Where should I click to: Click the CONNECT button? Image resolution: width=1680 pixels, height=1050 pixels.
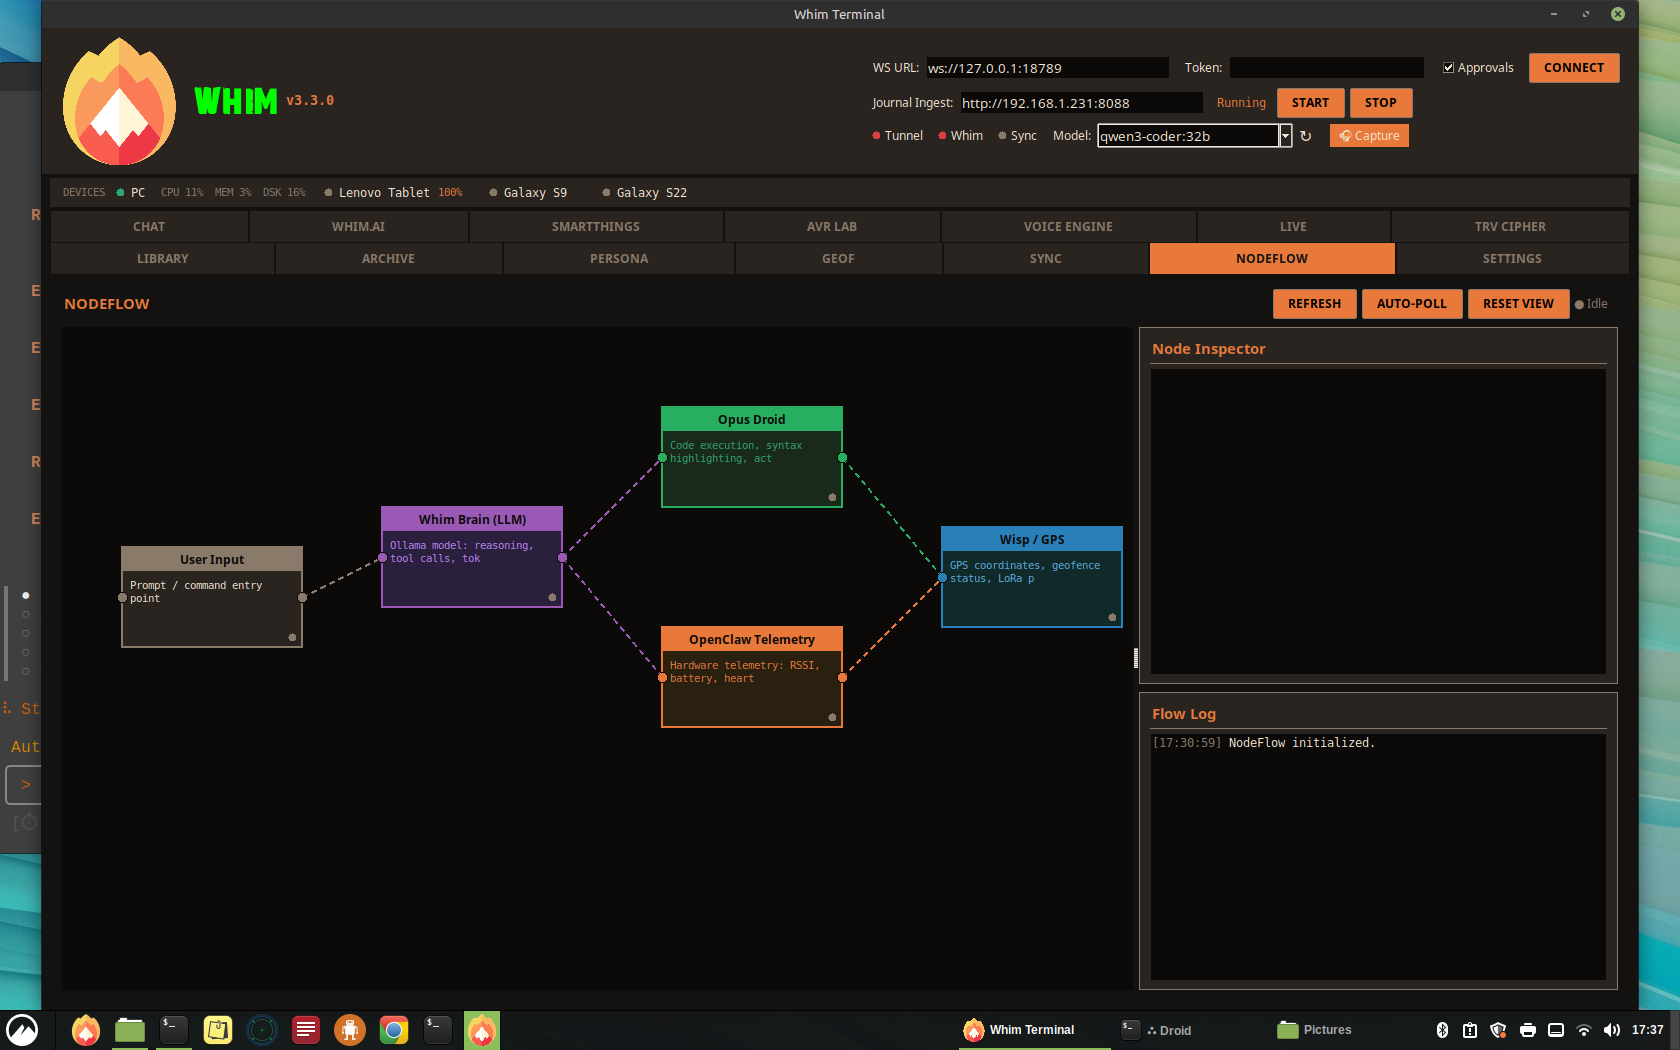pos(1573,67)
